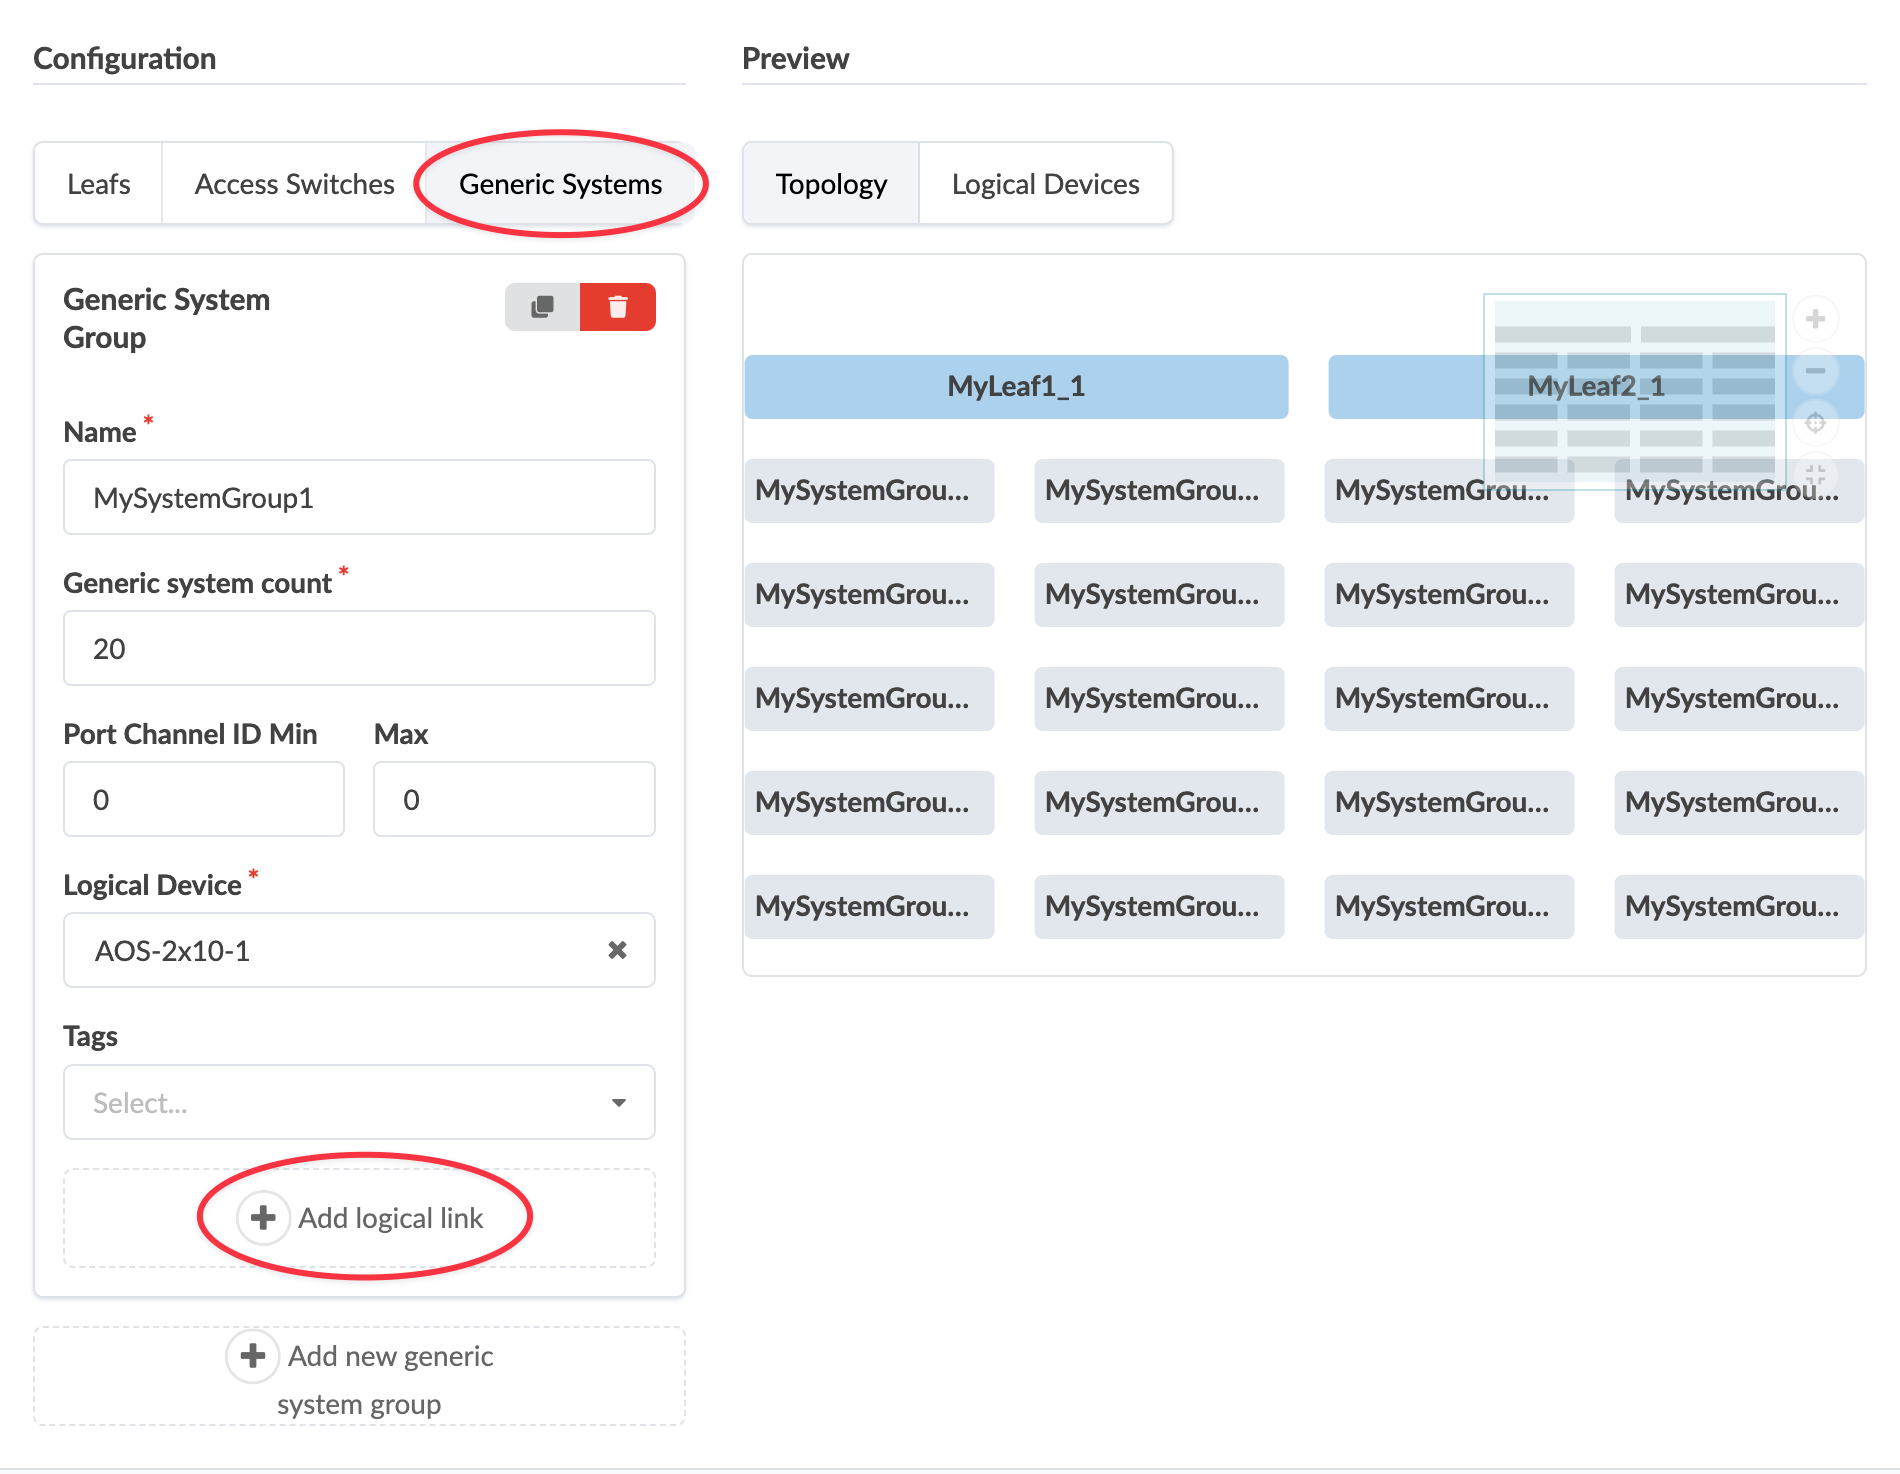
Task: Select the Topology preview tab
Action: click(x=831, y=184)
